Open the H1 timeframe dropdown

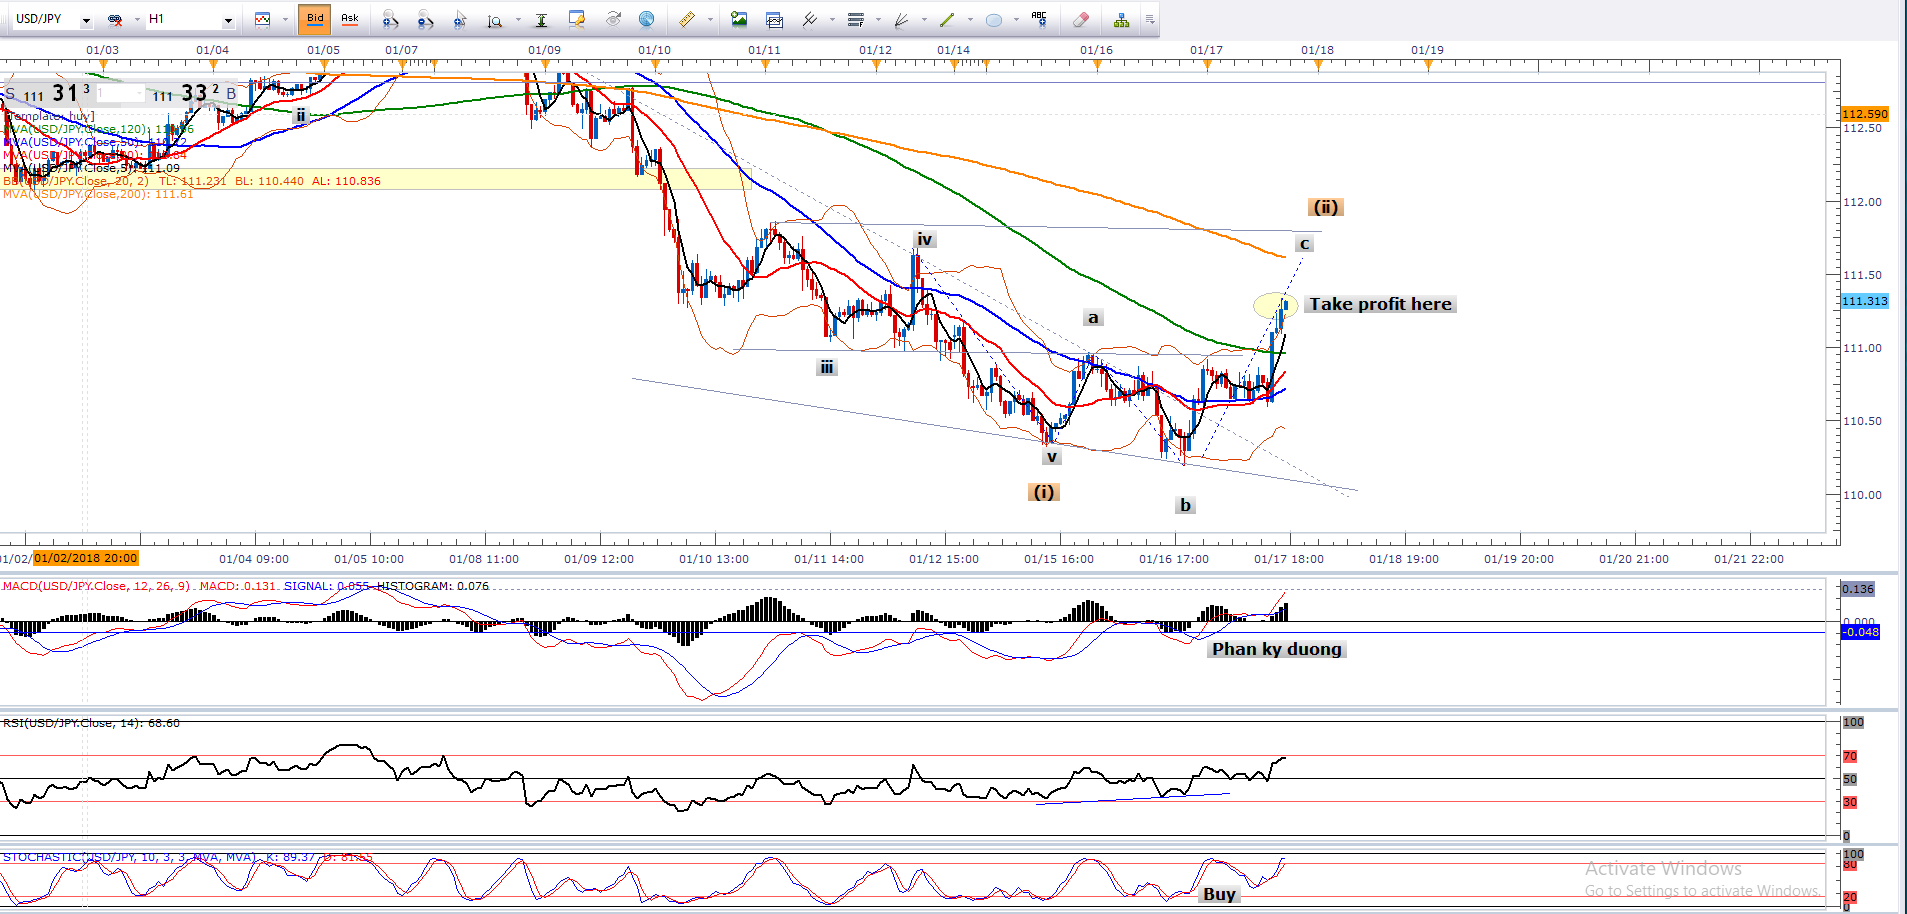click(x=228, y=20)
